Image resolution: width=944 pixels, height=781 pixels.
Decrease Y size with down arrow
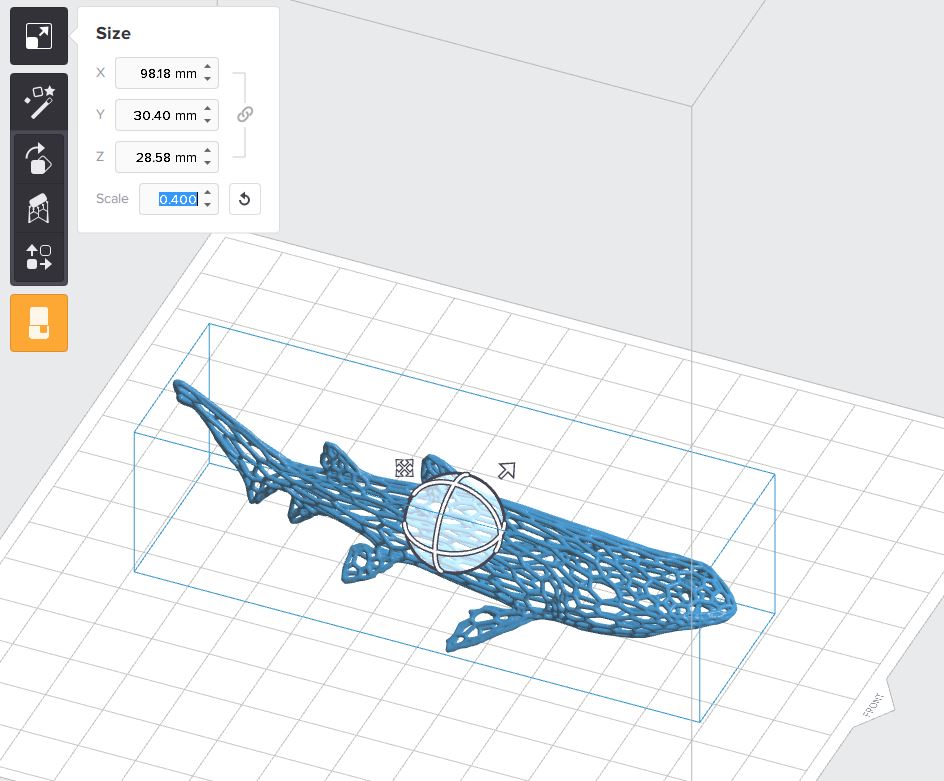point(208,121)
